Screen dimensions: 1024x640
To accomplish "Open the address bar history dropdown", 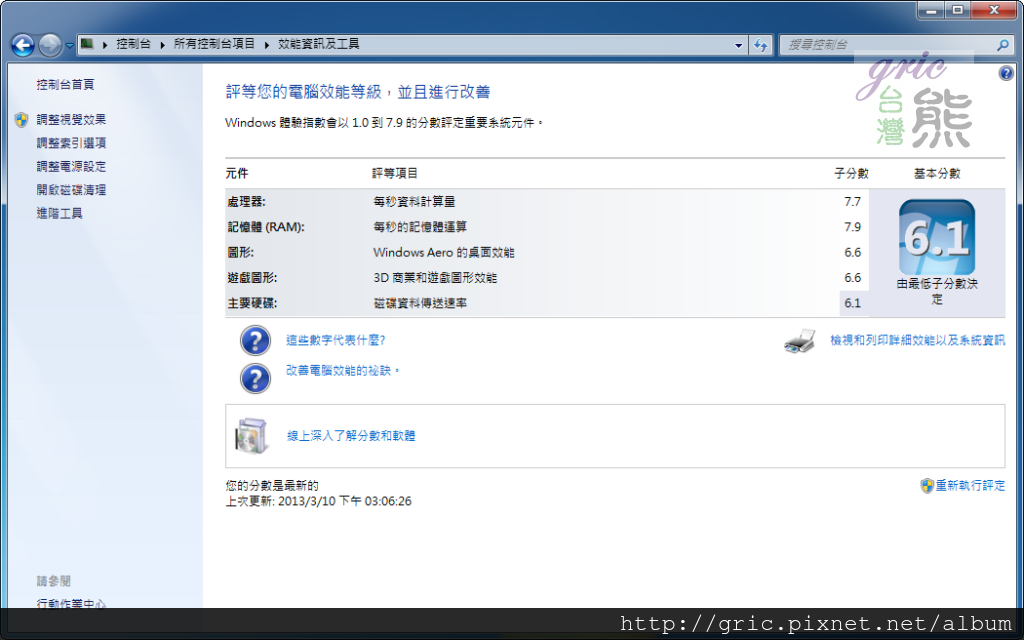I will pyautogui.click(x=738, y=45).
